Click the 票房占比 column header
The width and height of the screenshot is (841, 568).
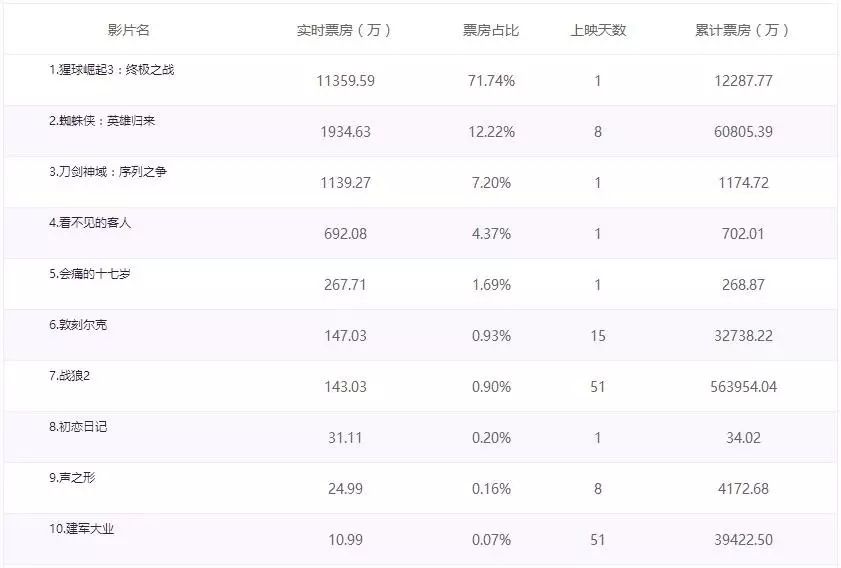(491, 30)
